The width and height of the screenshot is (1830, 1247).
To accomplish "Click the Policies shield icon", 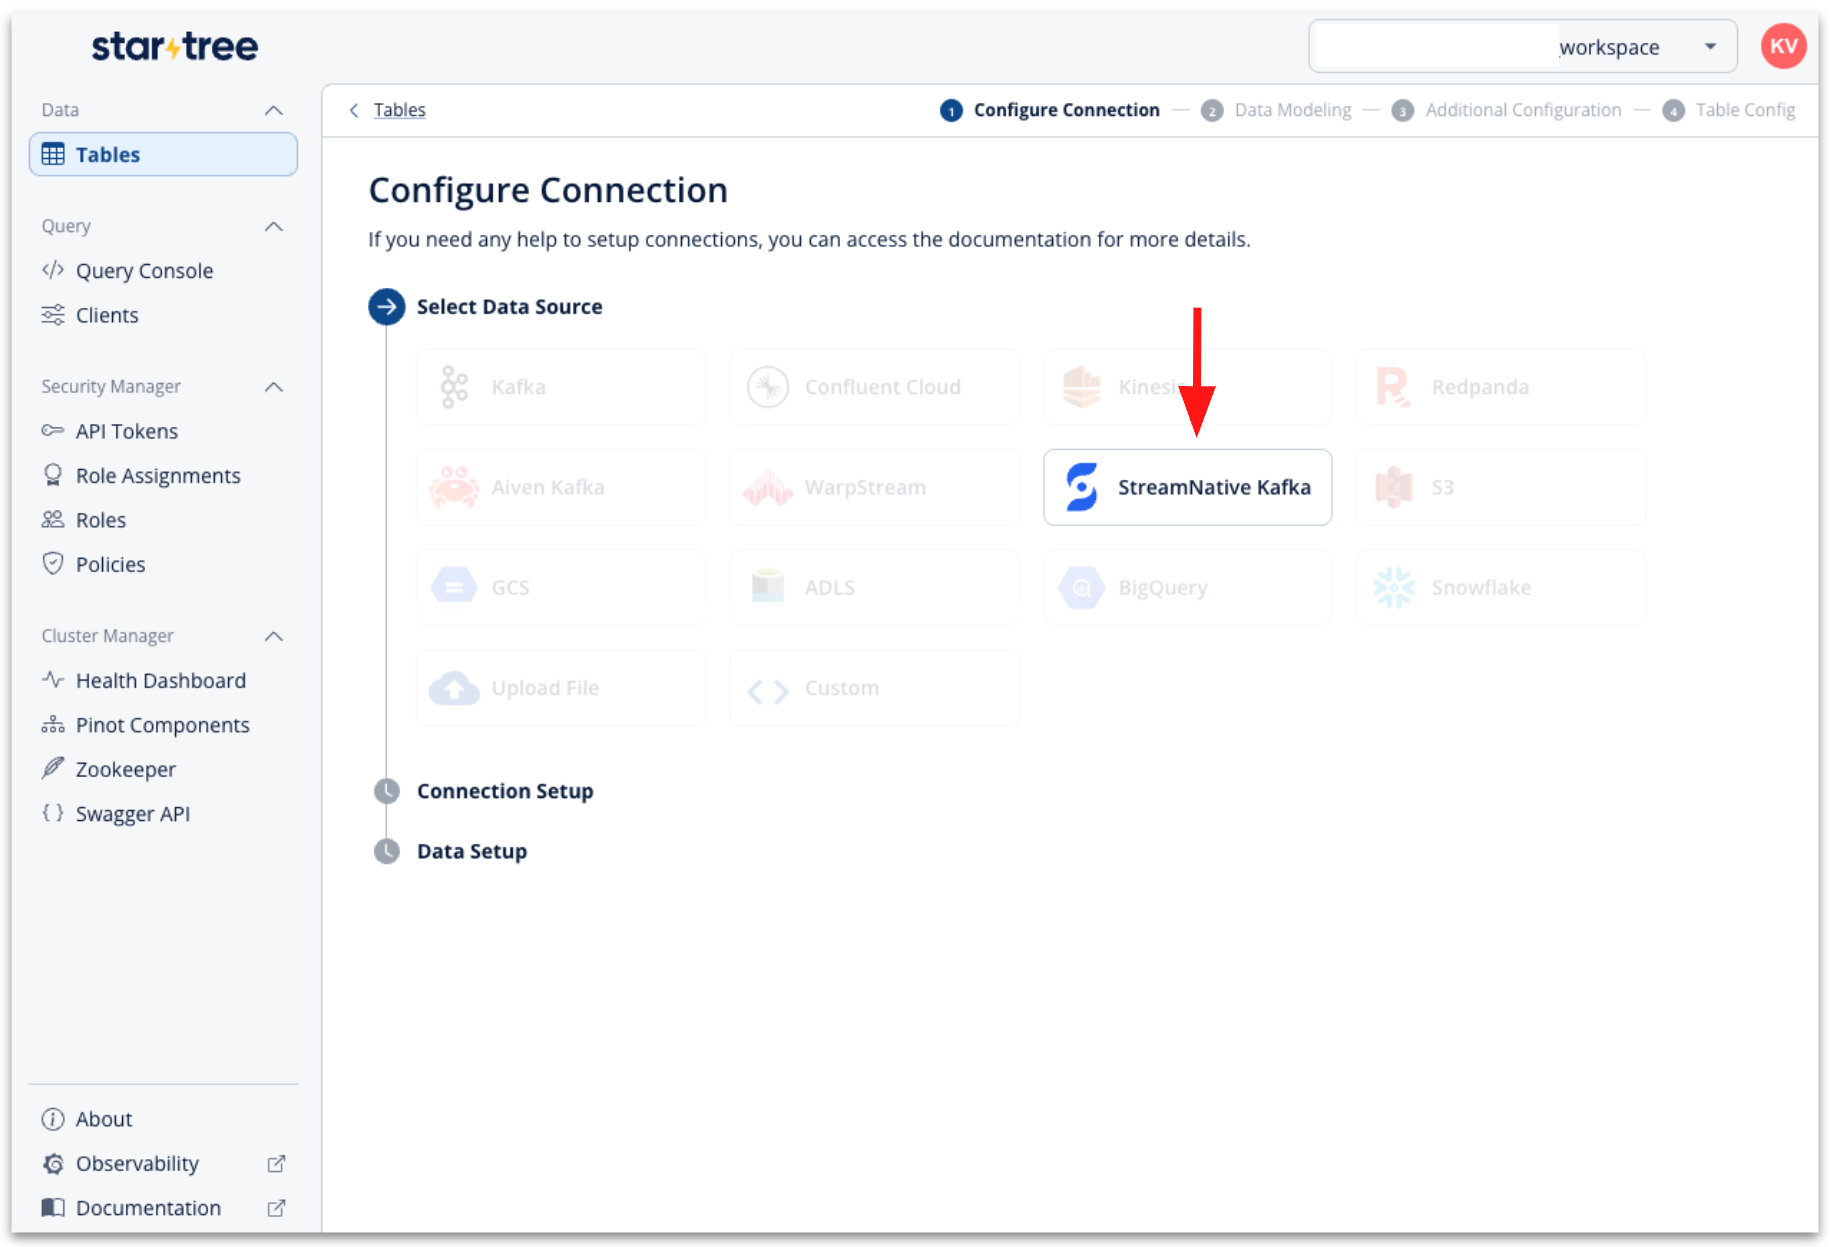I will pyautogui.click(x=53, y=564).
